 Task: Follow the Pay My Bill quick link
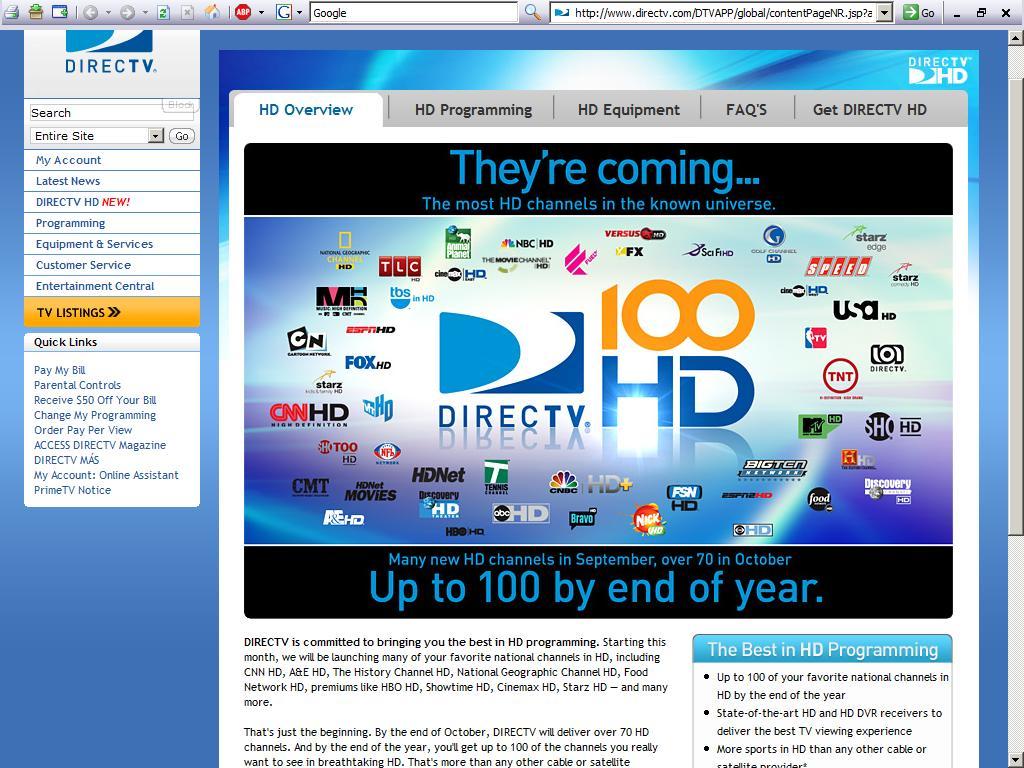click(59, 370)
